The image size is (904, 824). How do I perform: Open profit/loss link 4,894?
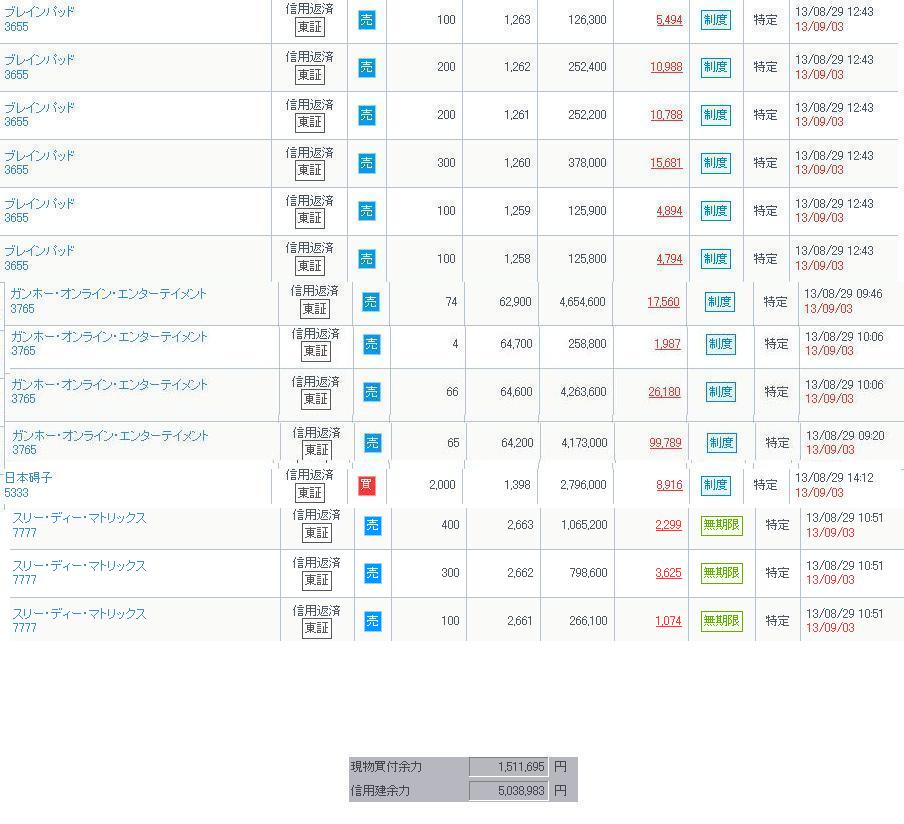pyautogui.click(x=669, y=210)
